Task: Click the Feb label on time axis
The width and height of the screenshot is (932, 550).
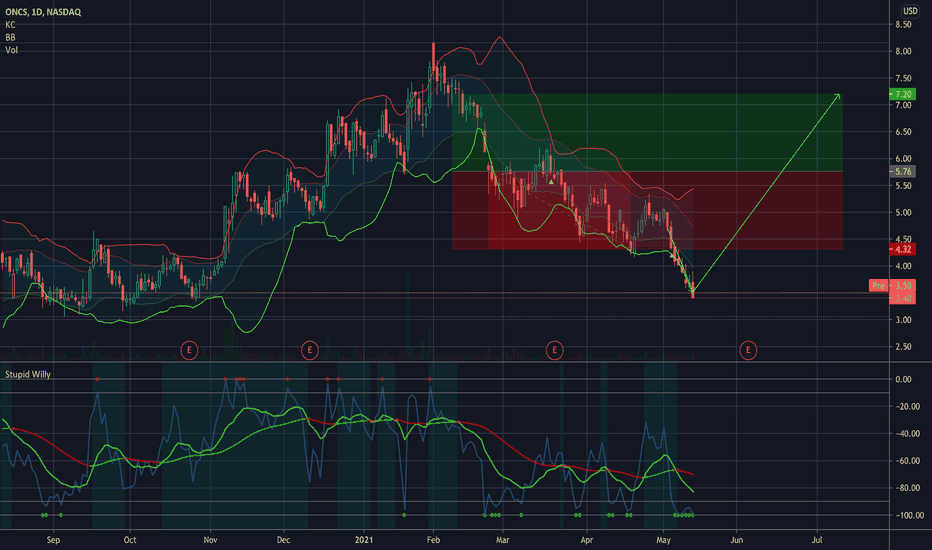Action: (433, 540)
